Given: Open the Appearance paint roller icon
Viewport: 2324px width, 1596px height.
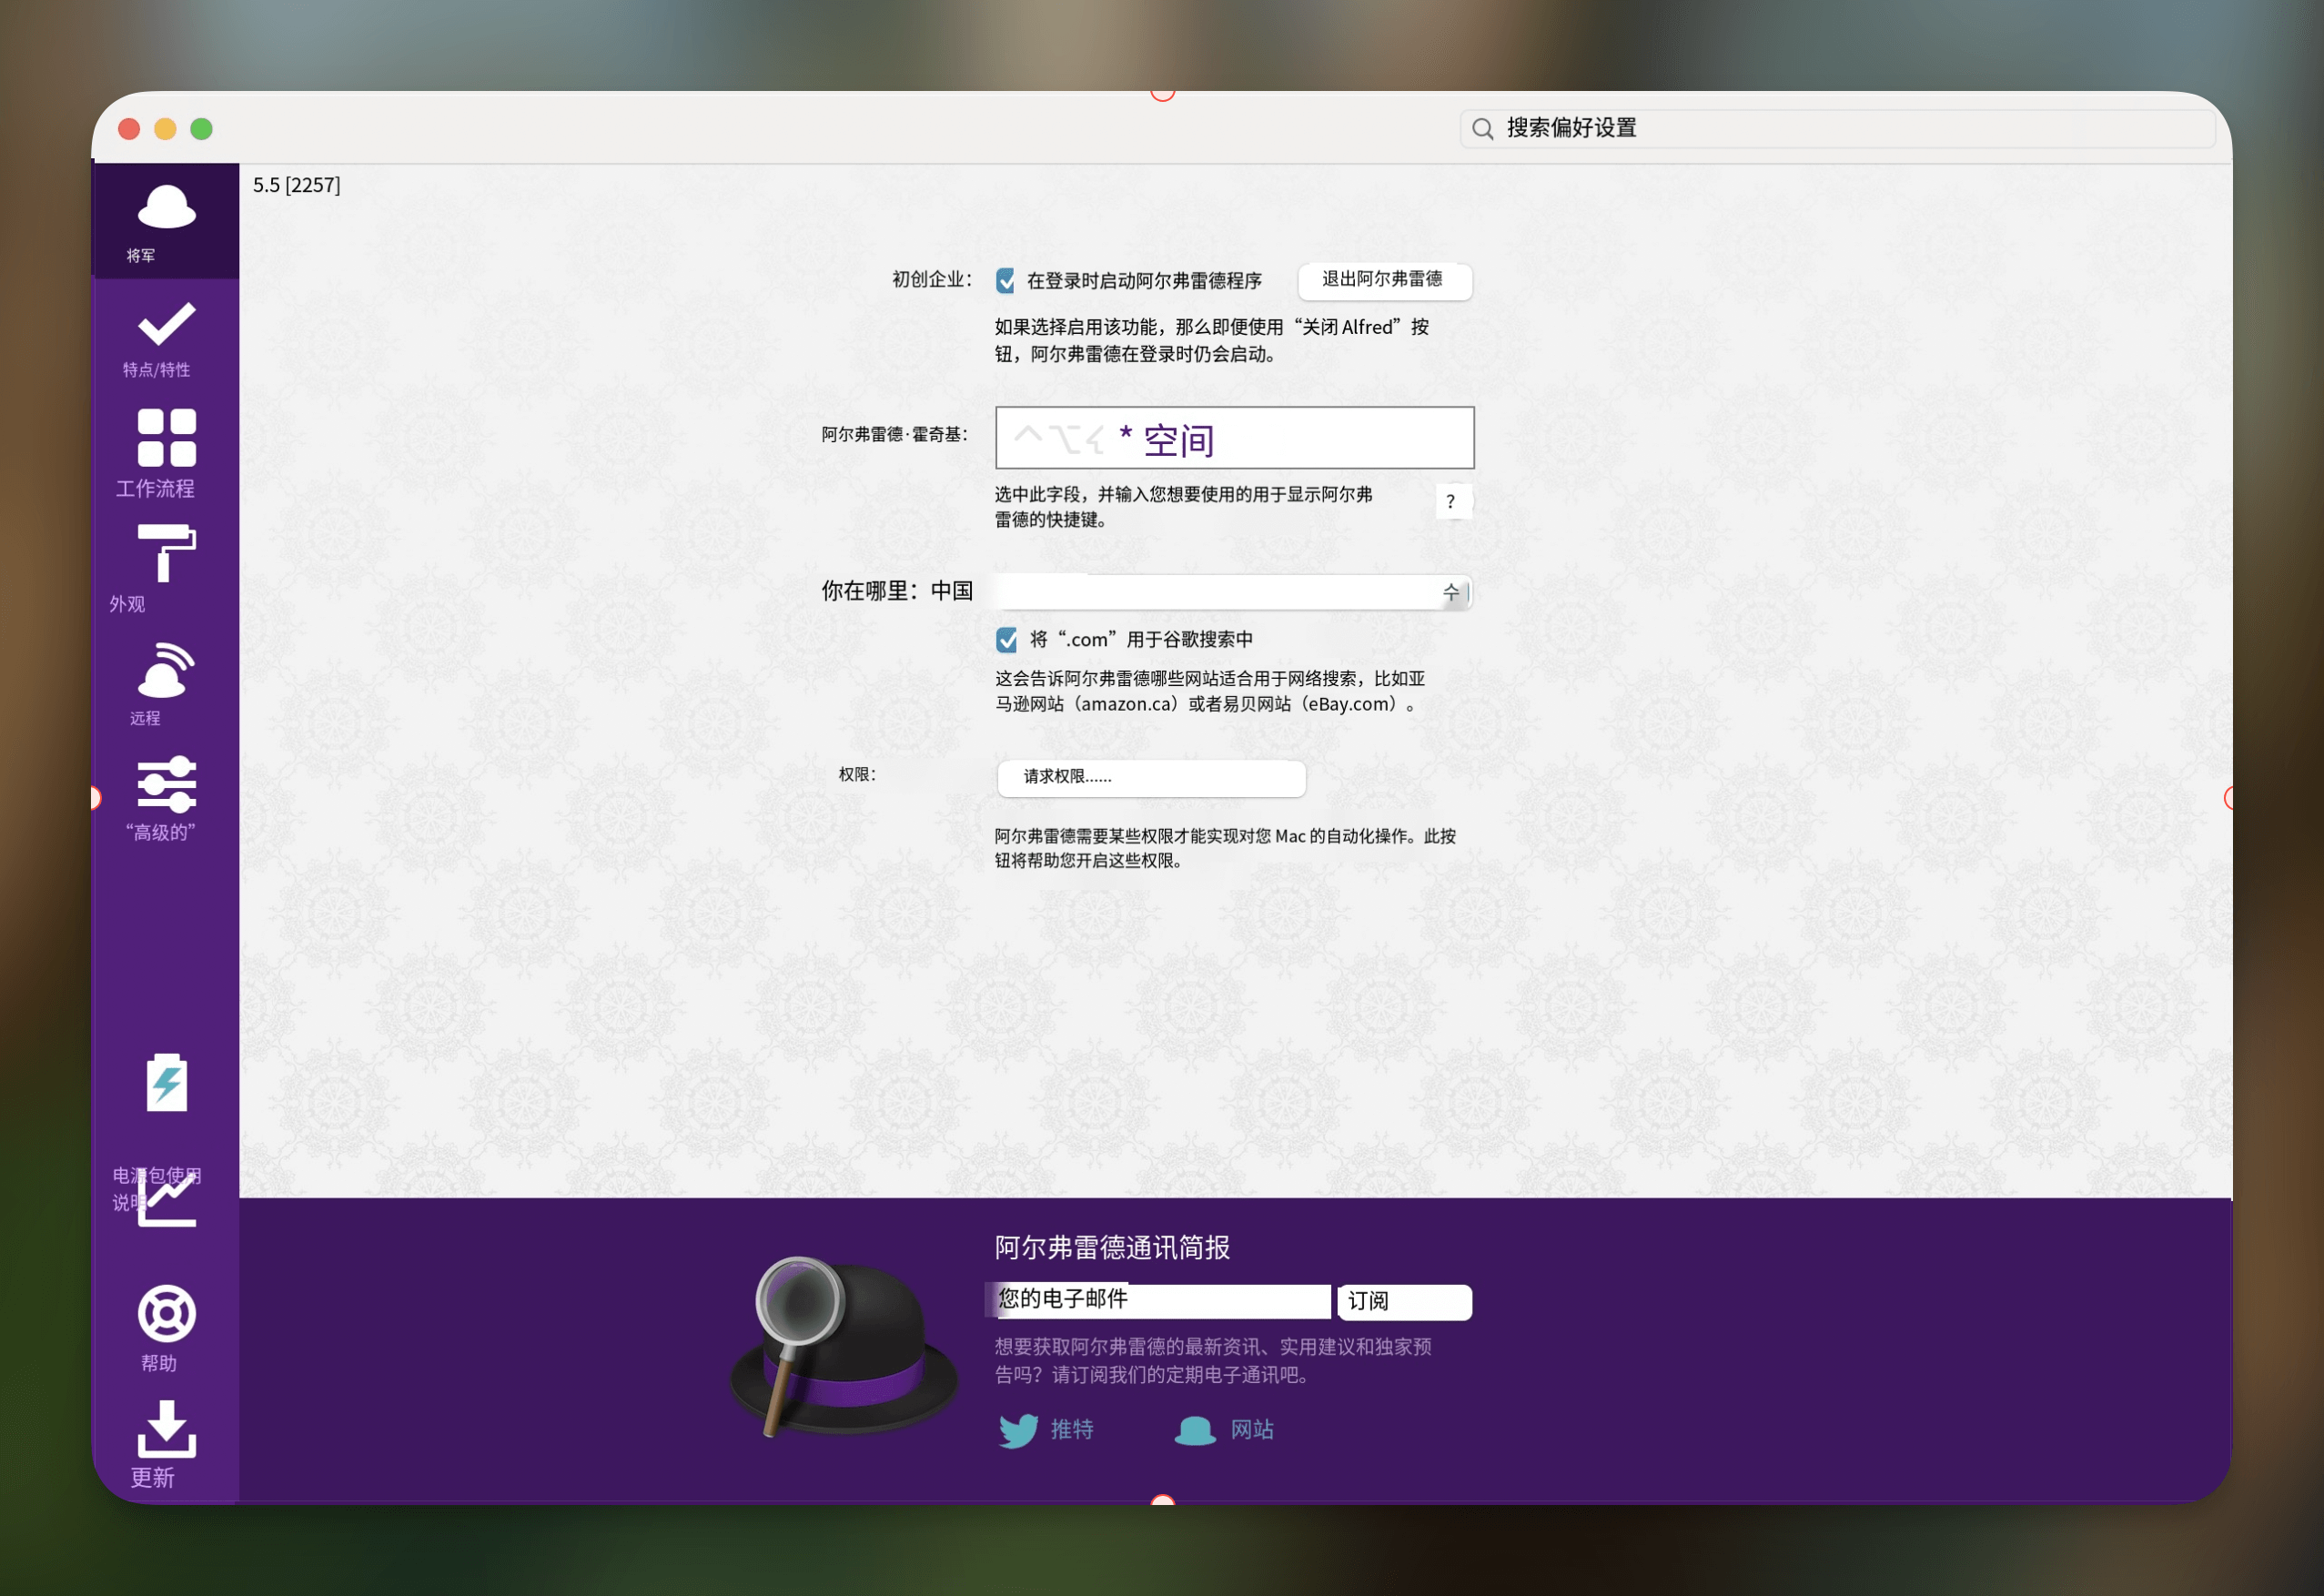Looking at the screenshot, I should pyautogui.click(x=166, y=553).
